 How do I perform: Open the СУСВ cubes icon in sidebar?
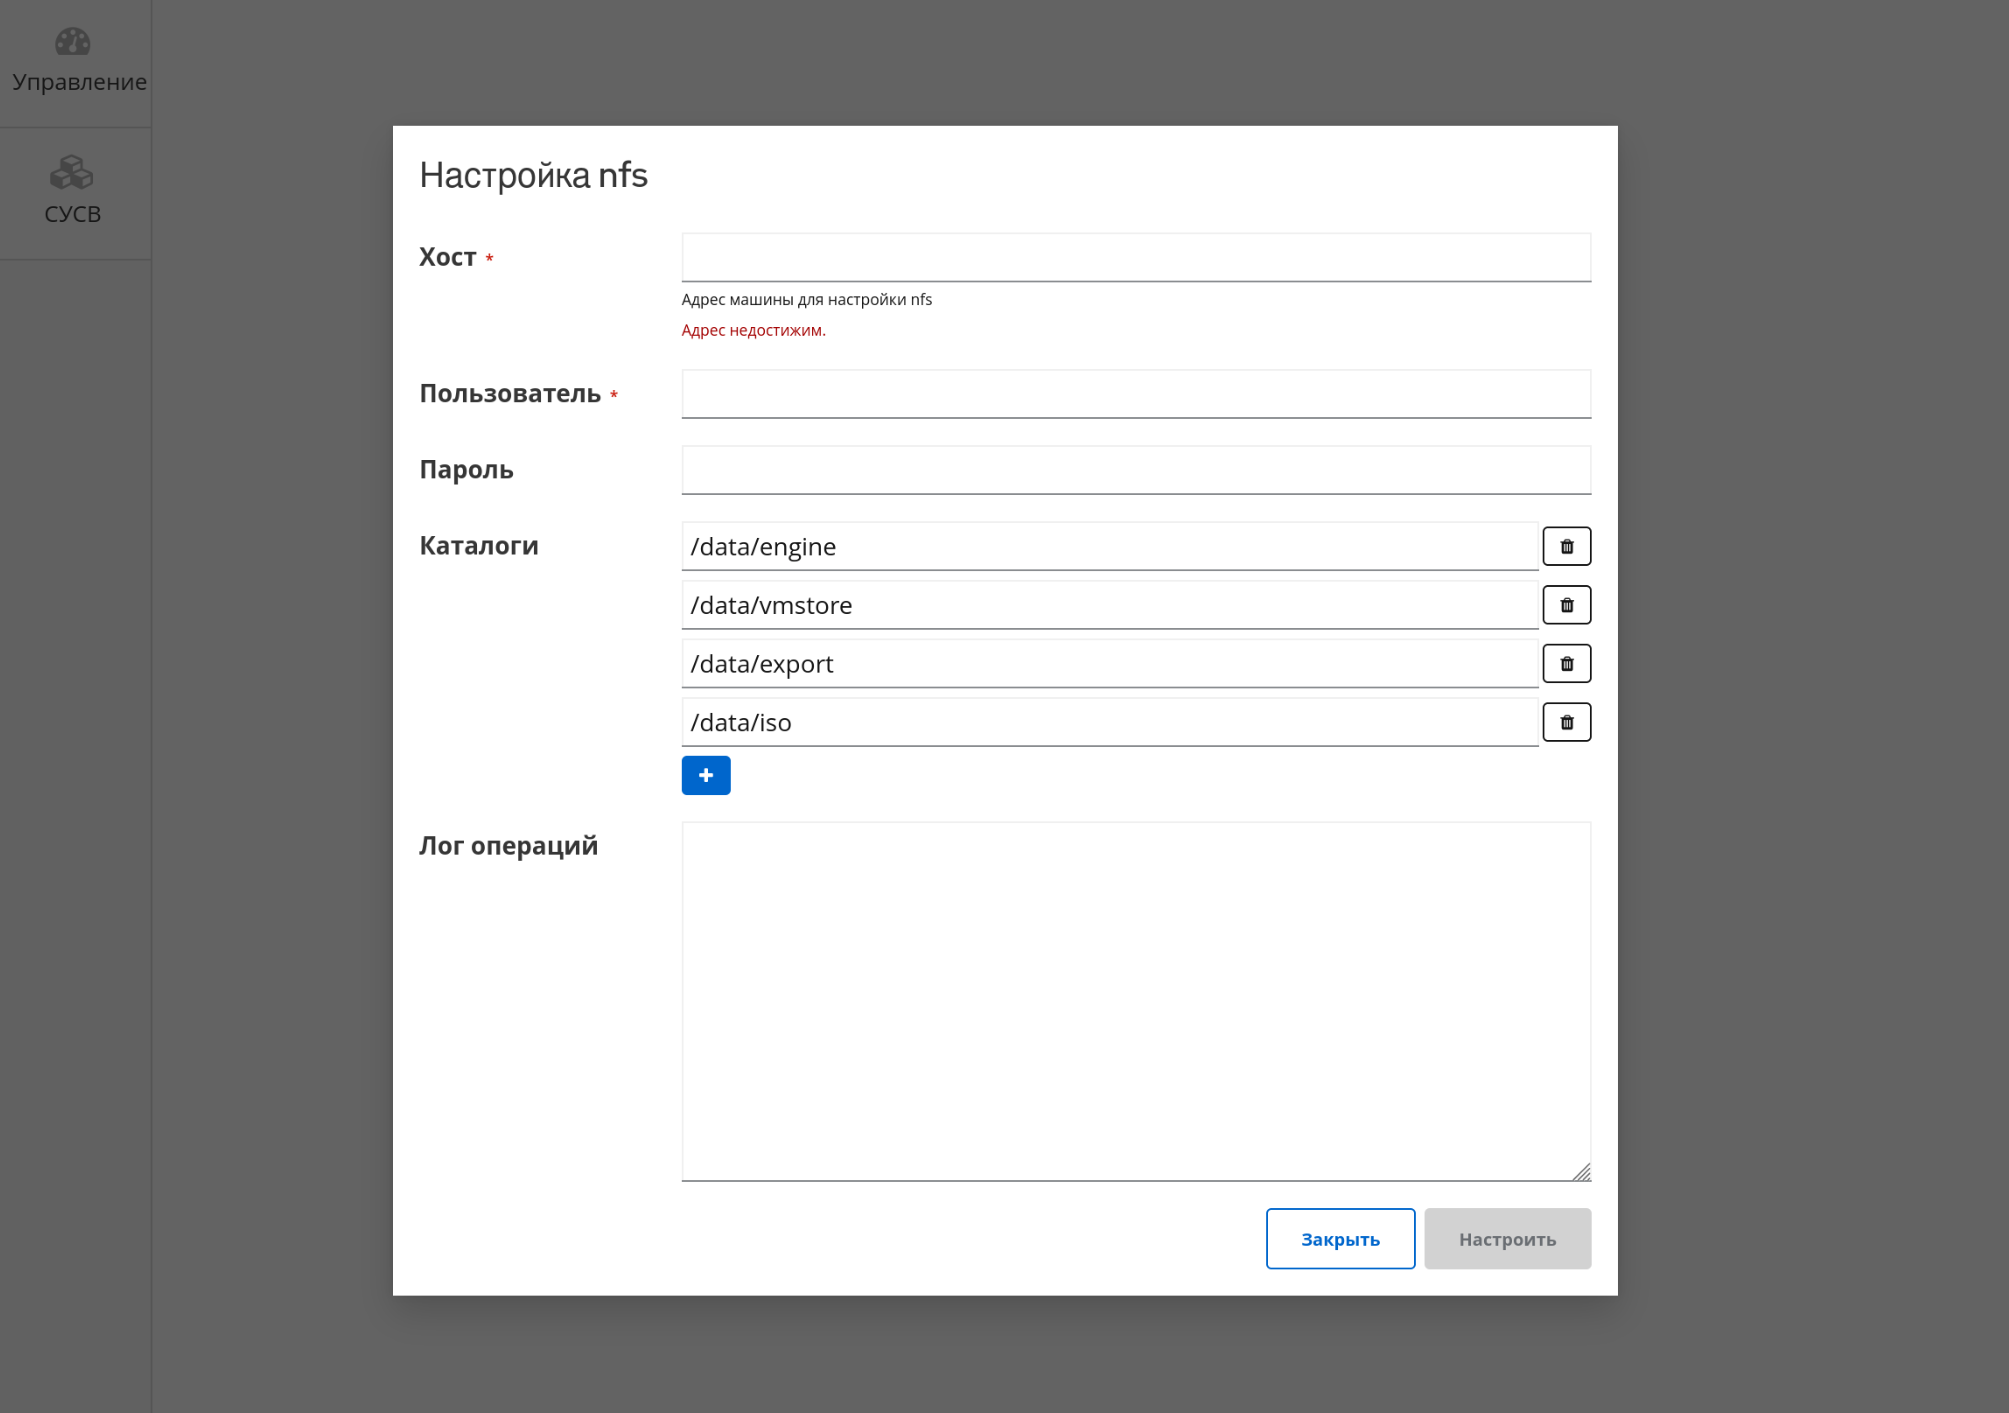tap(72, 173)
